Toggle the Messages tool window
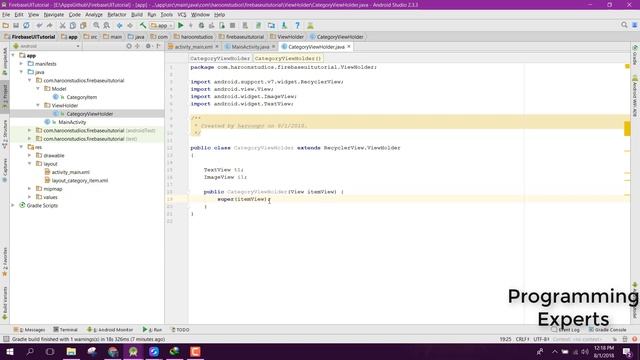This screenshot has width=640, height=360. point(29,329)
